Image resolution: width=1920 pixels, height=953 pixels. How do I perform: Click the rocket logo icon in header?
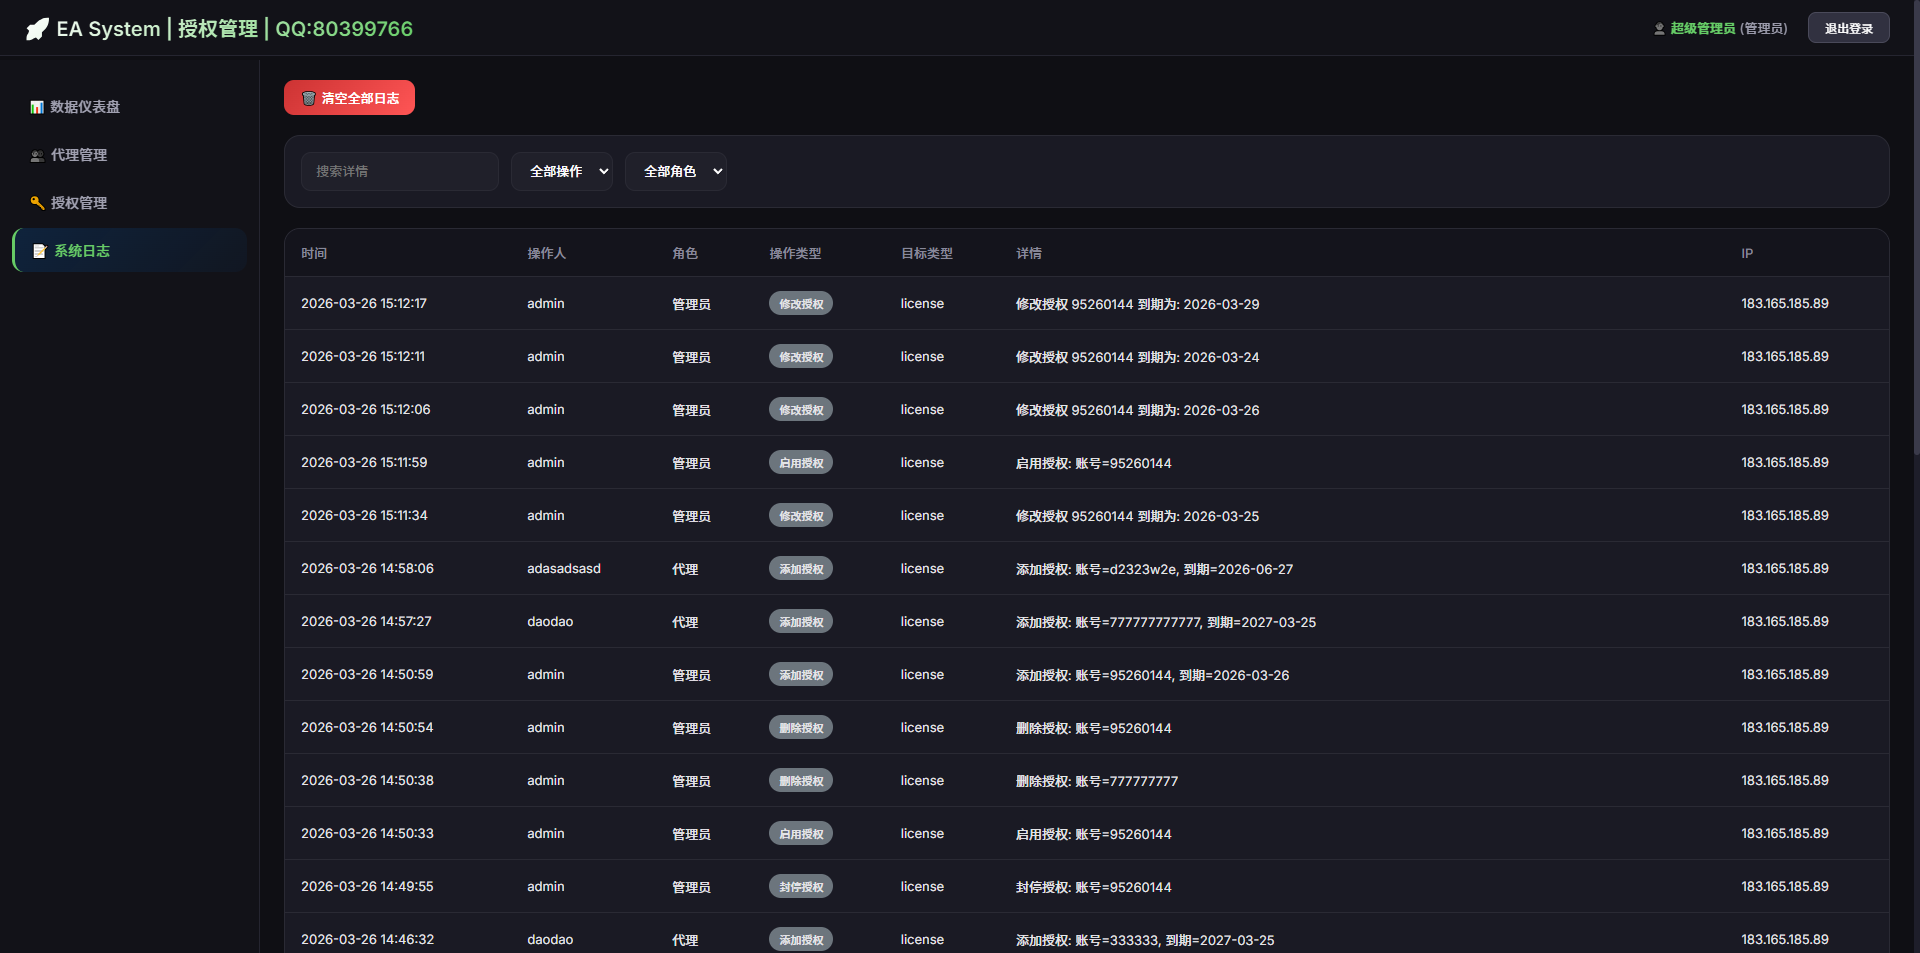pyautogui.click(x=37, y=29)
